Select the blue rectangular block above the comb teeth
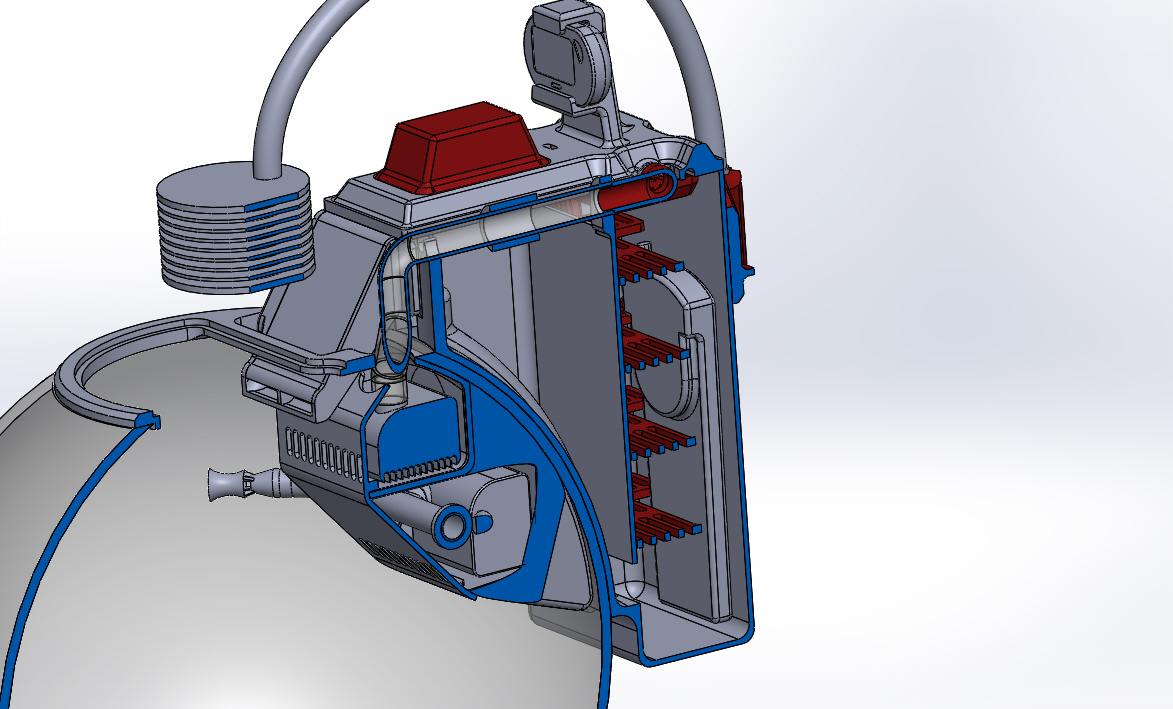This screenshot has width=1173, height=709. 420,432
